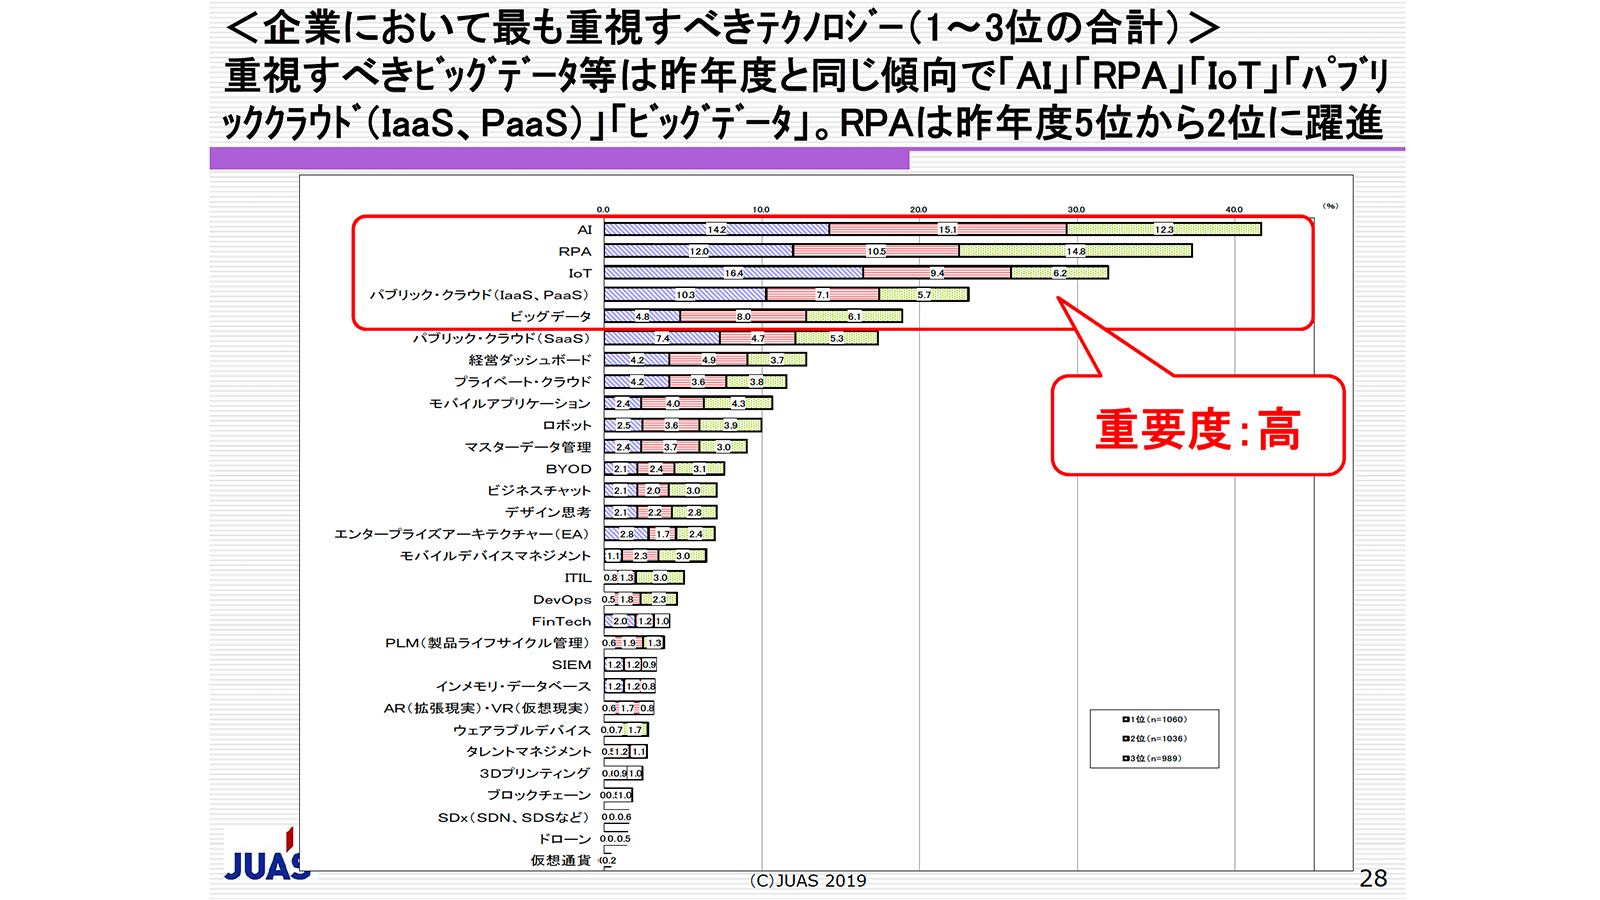Click the AI row label in the chart
The width and height of the screenshot is (1600, 900).
(584, 230)
